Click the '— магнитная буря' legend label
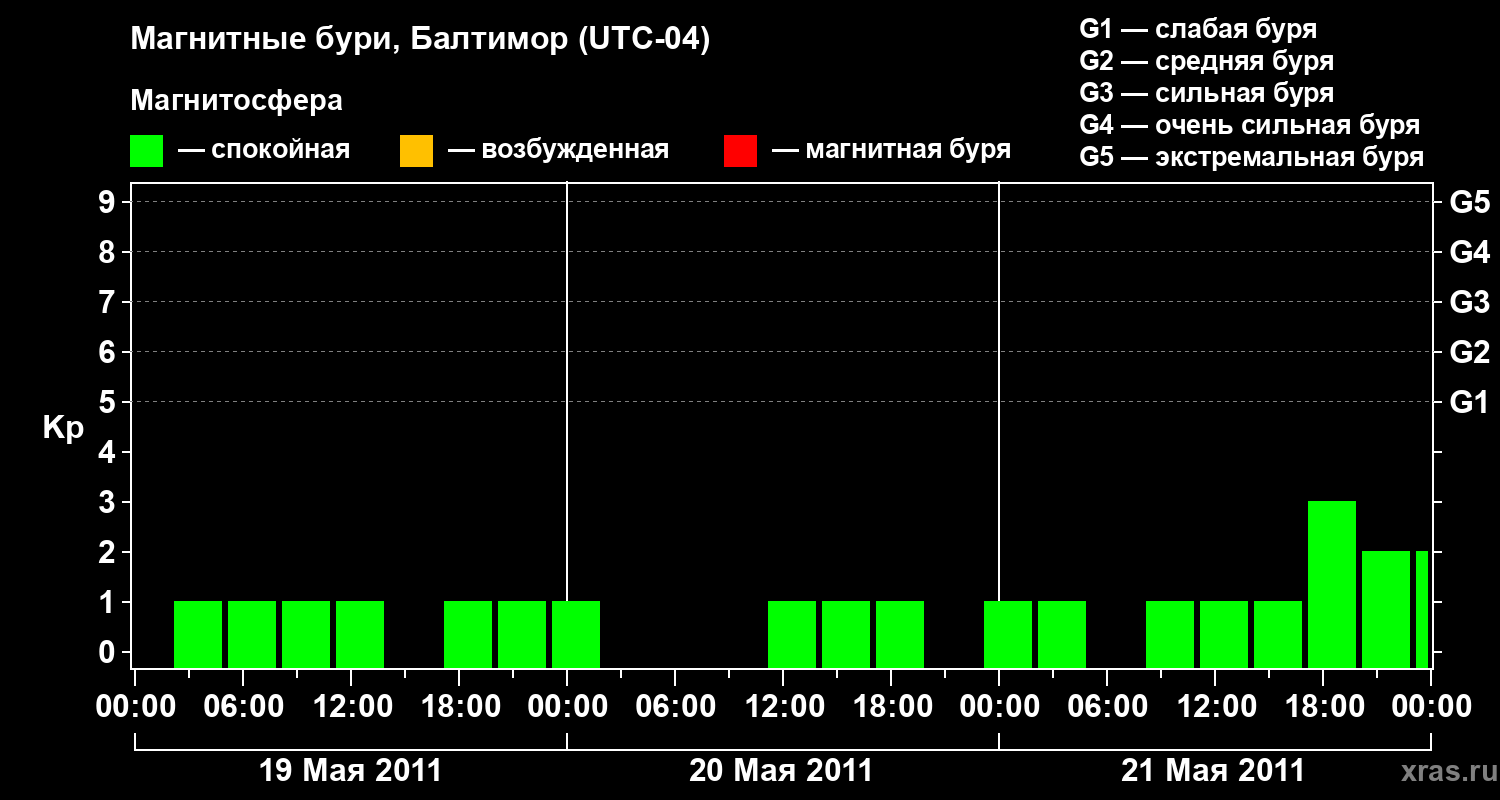Screen dimensions: 1500x800 (x=892, y=150)
